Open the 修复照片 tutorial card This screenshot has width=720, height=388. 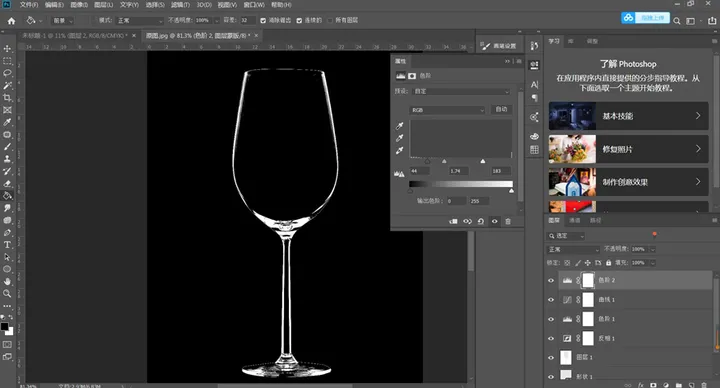point(628,149)
